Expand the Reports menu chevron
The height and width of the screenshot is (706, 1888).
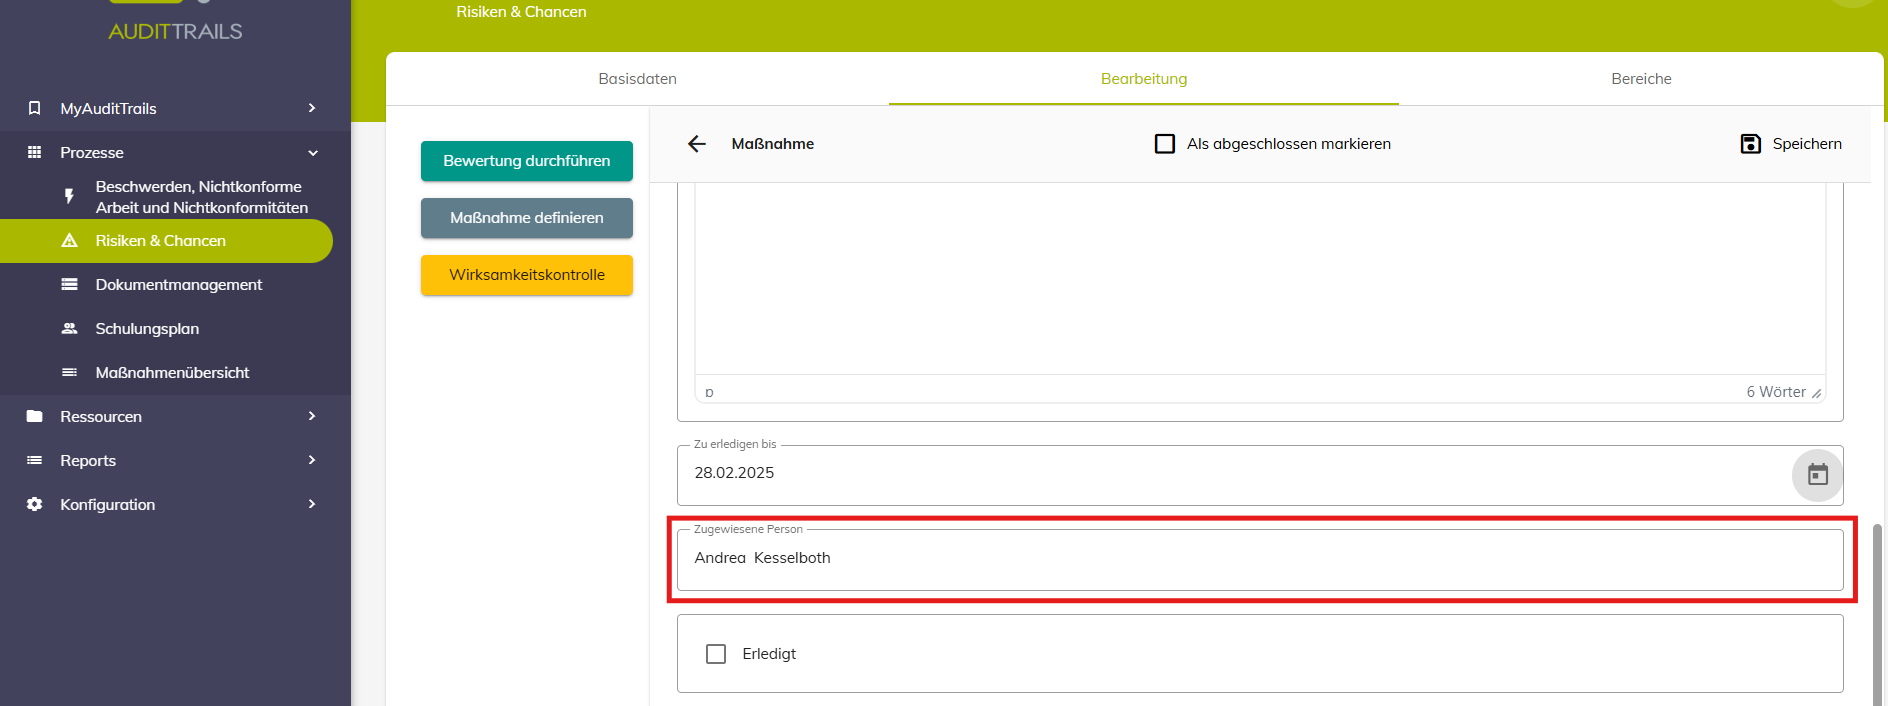pyautogui.click(x=312, y=460)
